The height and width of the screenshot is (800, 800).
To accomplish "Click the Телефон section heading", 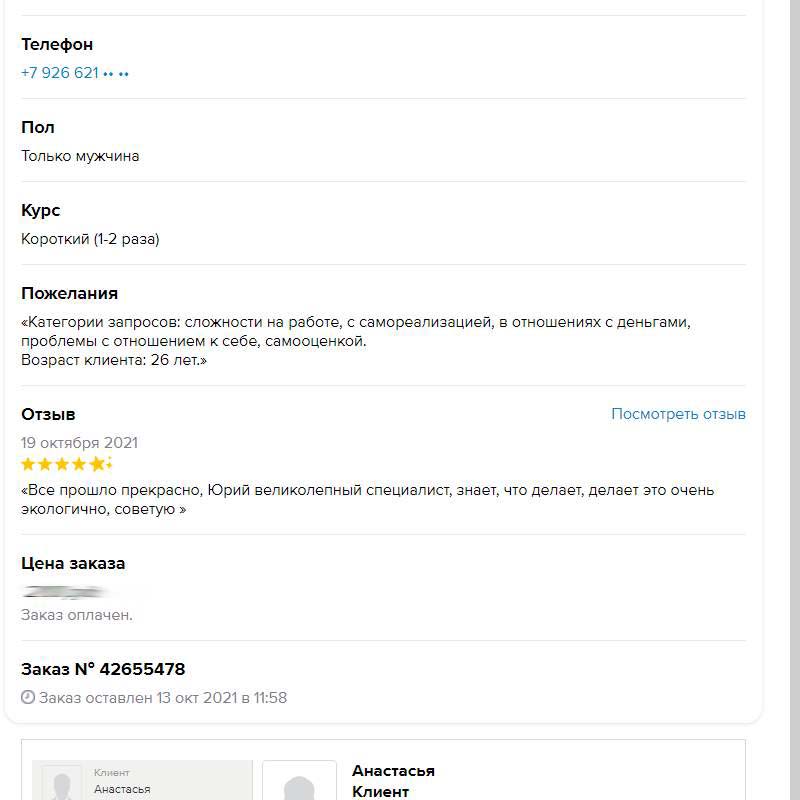I will pos(57,44).
